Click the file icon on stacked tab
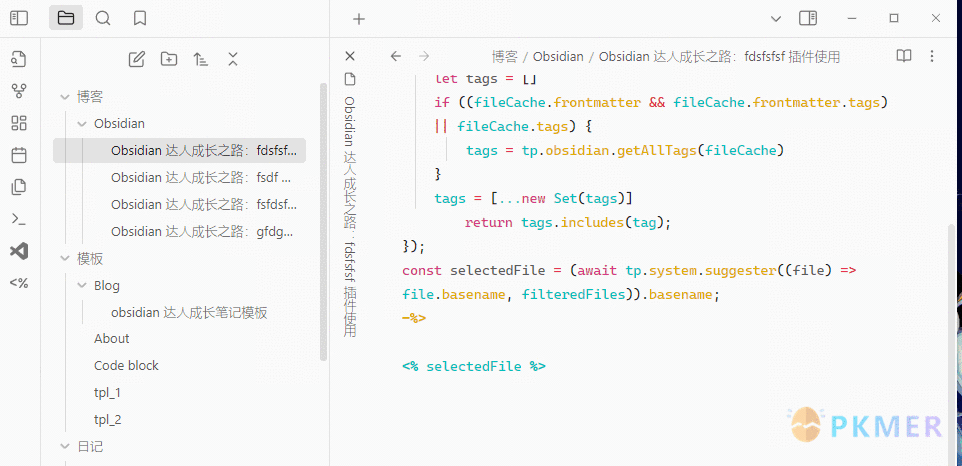This screenshot has height=466, width=962. click(x=350, y=79)
